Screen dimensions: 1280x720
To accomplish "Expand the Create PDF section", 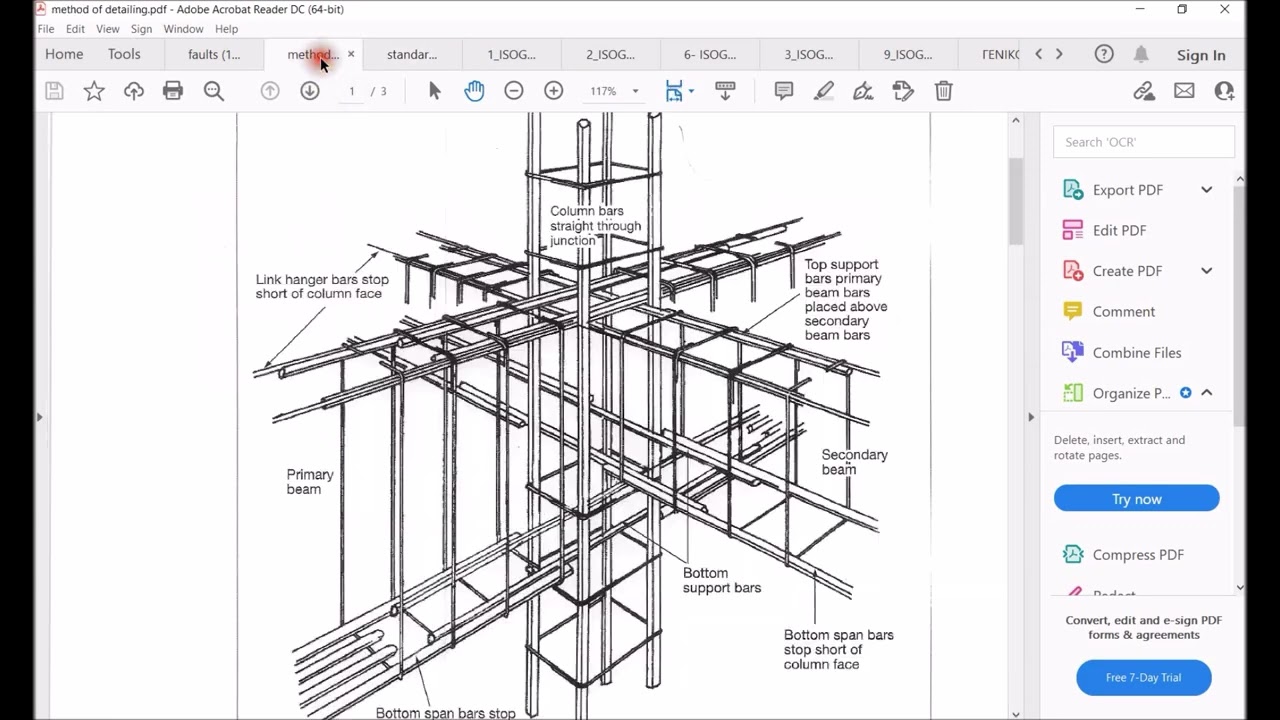I will (x=1207, y=271).
